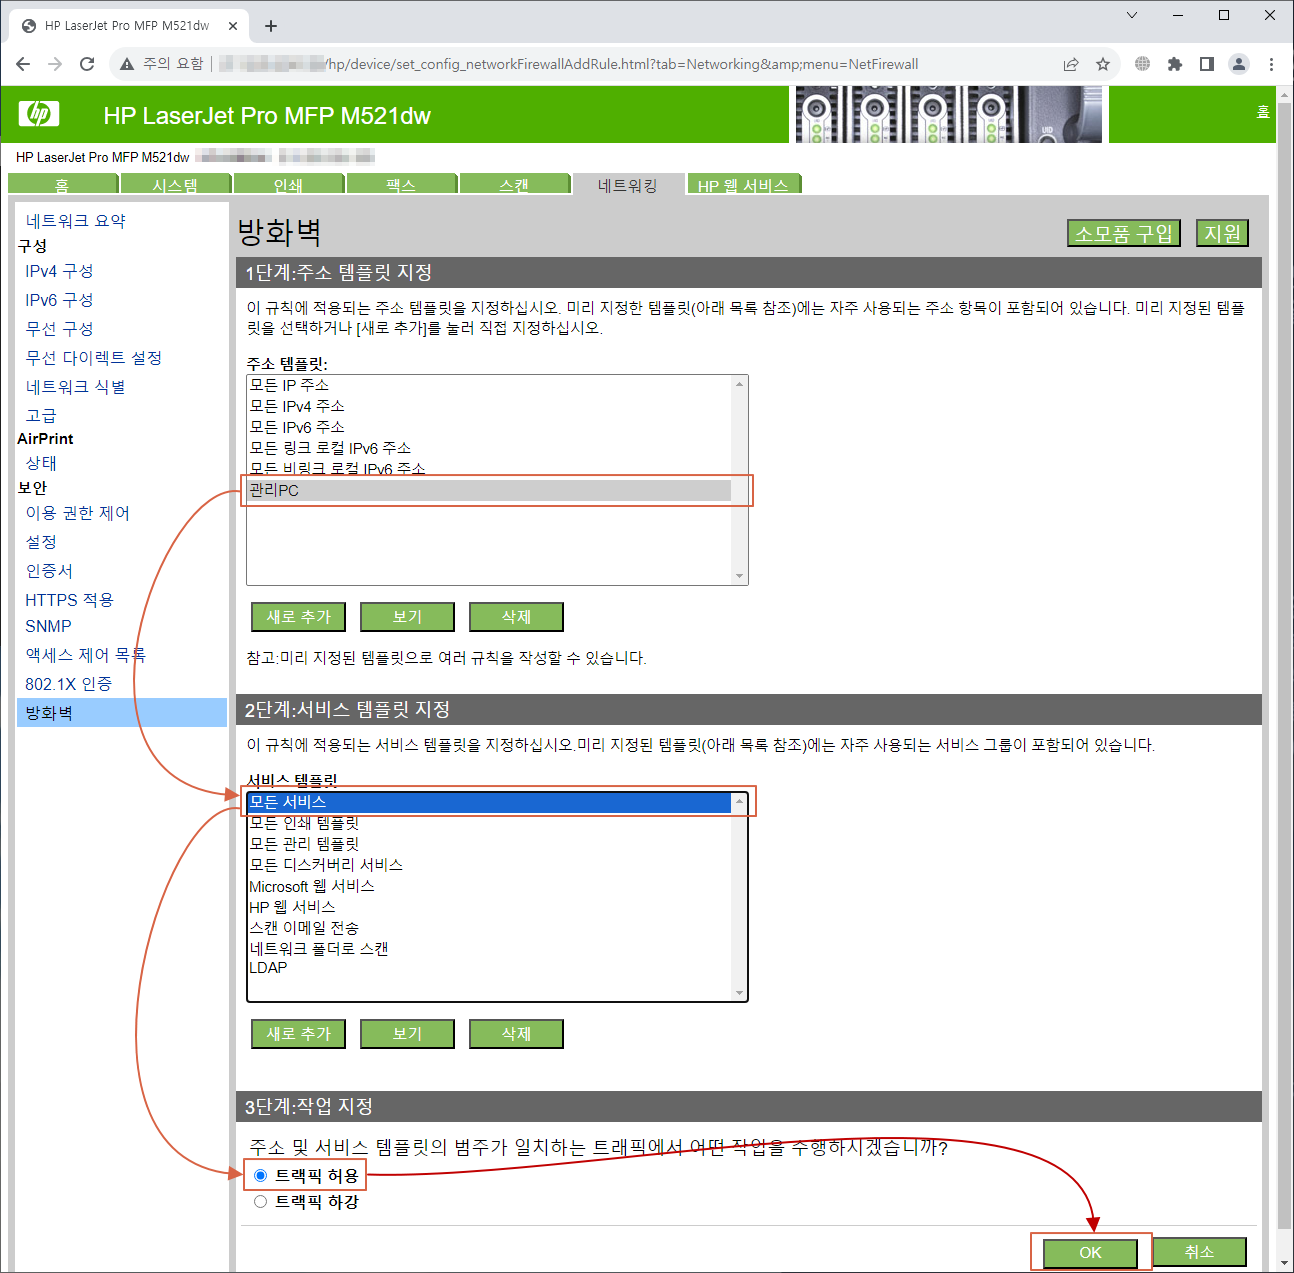Image resolution: width=1294 pixels, height=1273 pixels.
Task: Click the browser back arrow
Action: click(23, 64)
